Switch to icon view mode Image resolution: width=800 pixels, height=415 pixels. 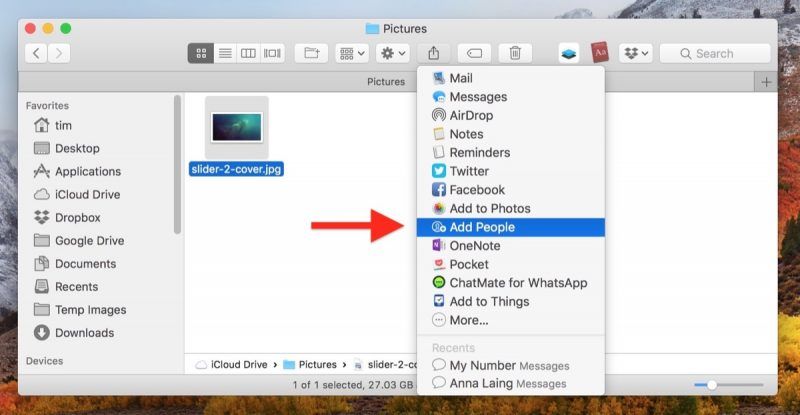point(201,53)
